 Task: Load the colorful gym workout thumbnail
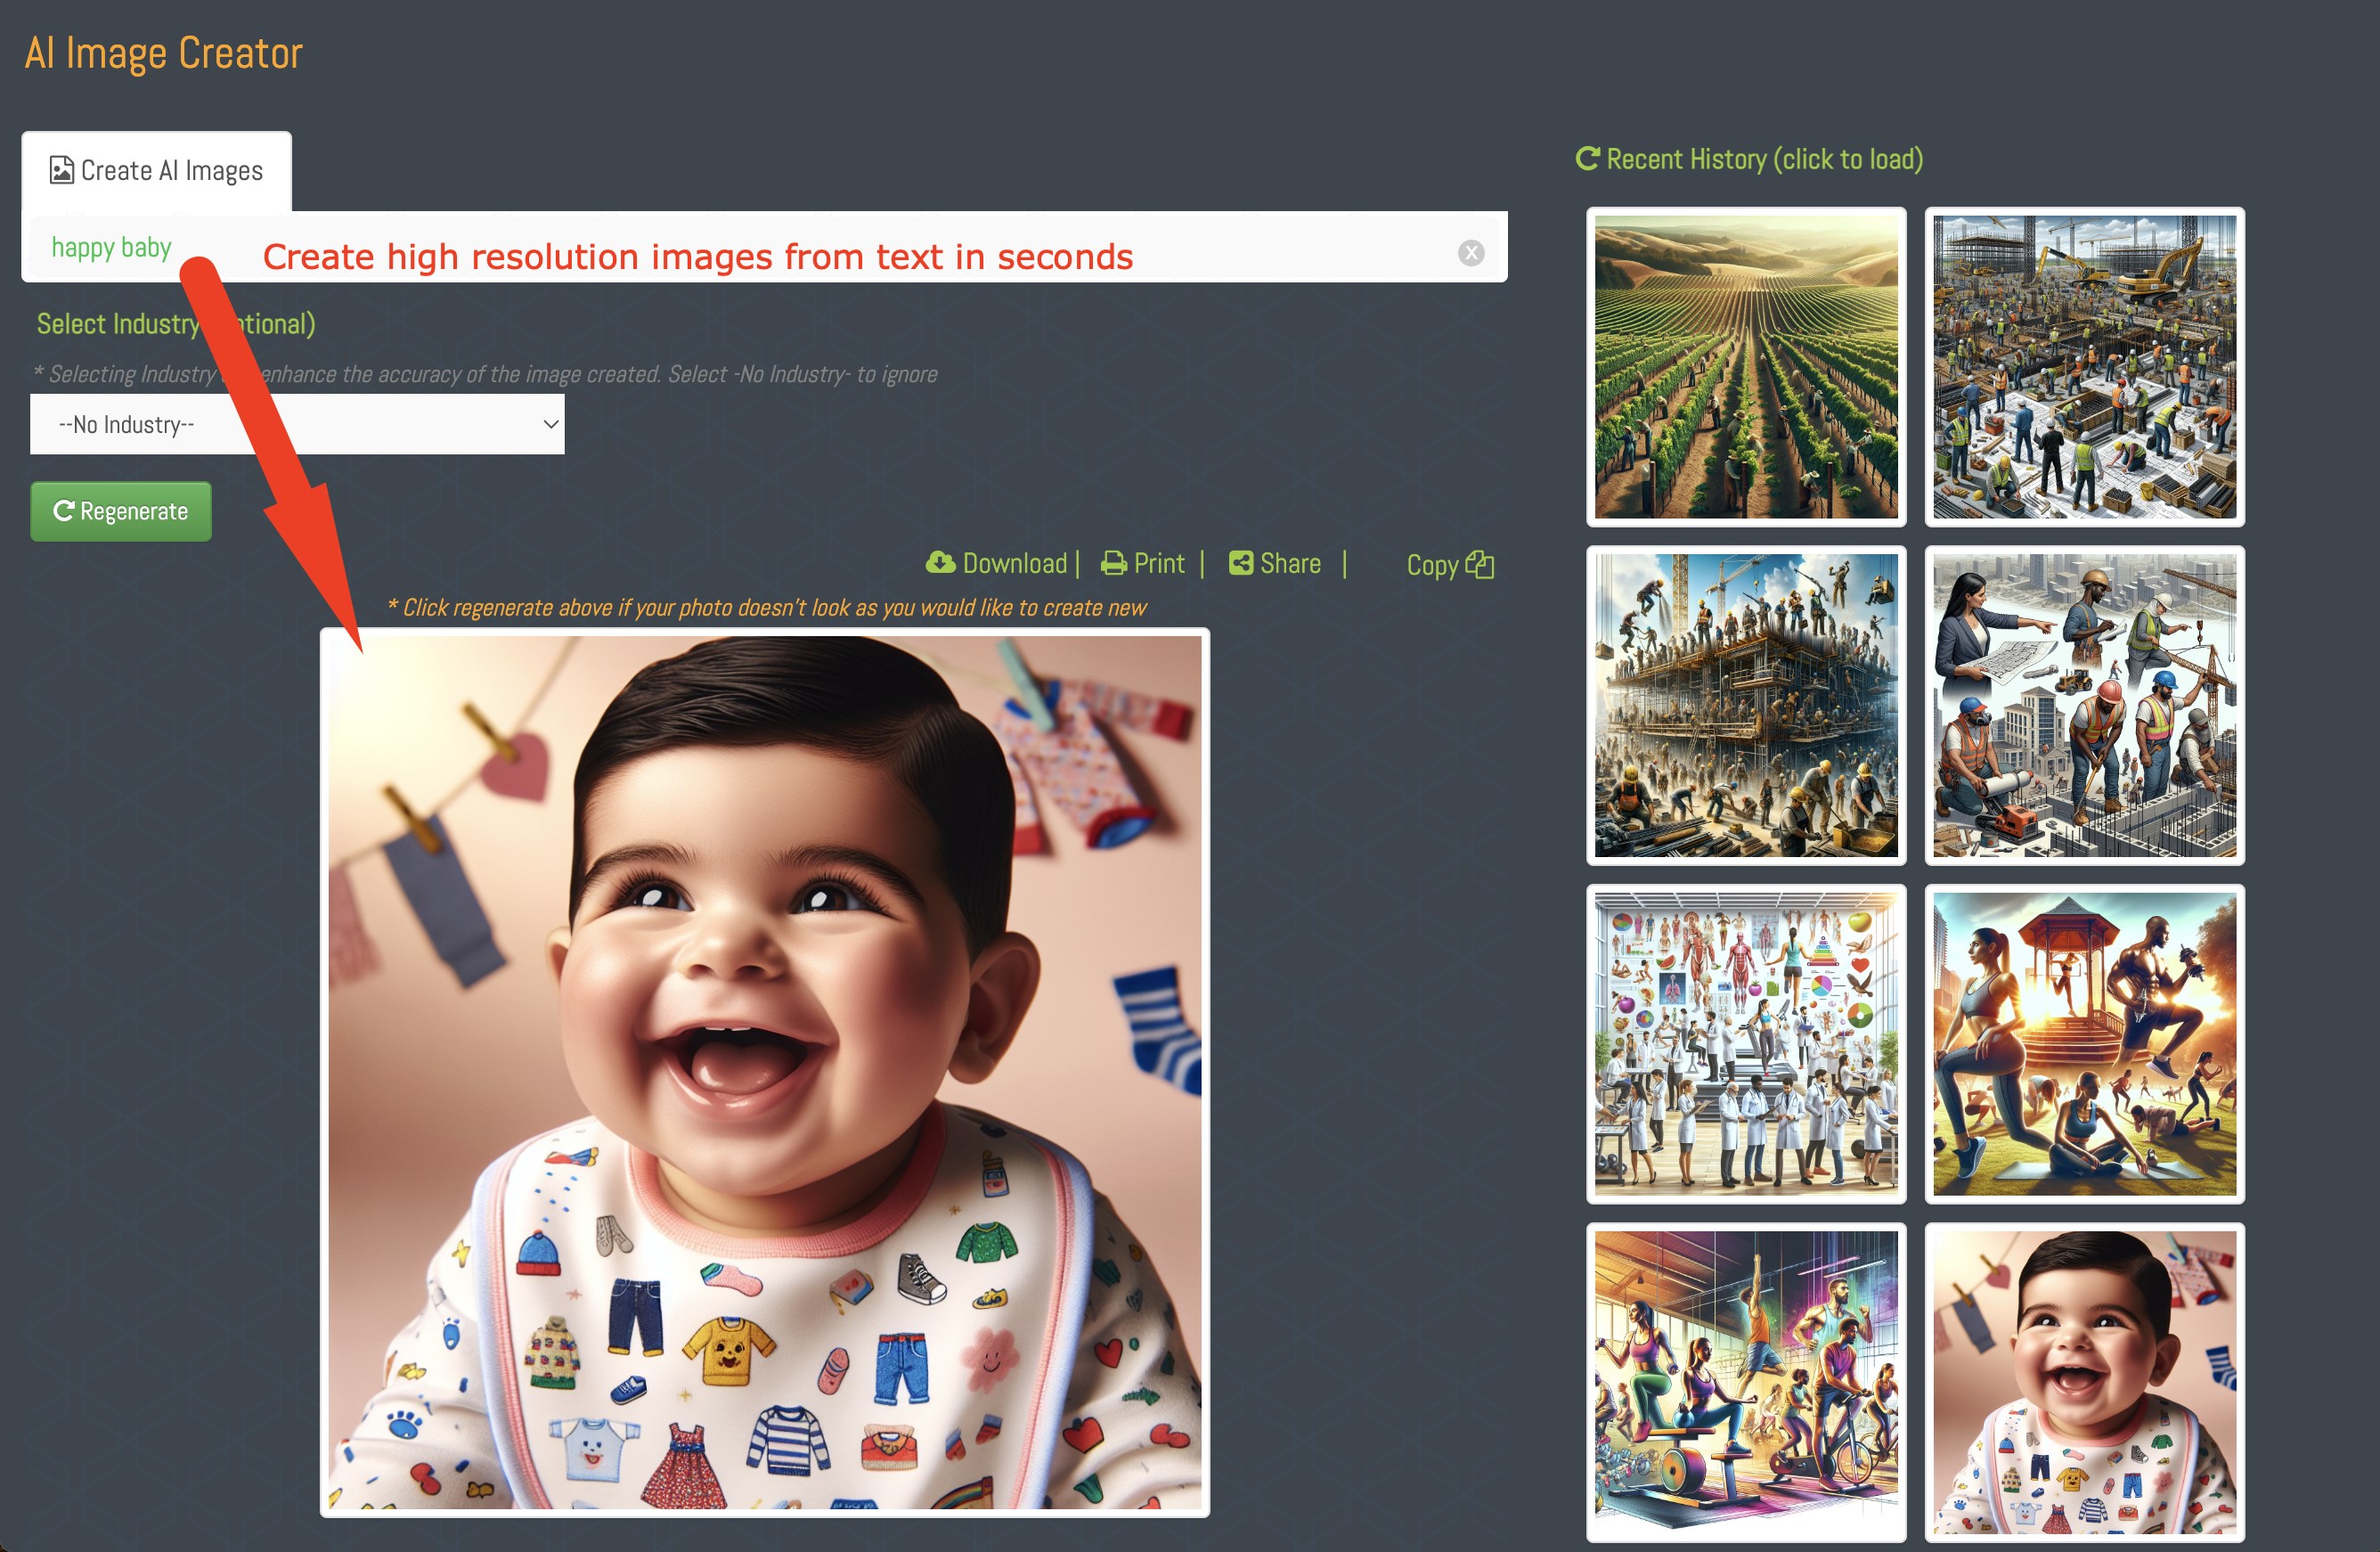click(x=1745, y=1382)
